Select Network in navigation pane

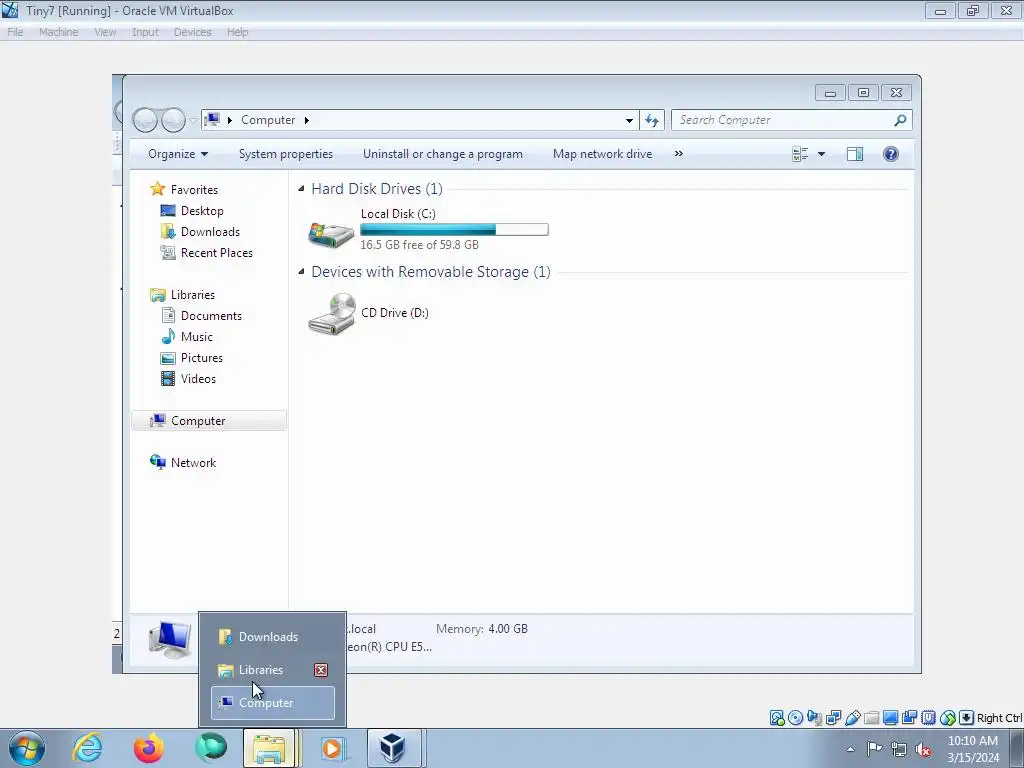[x=193, y=462]
